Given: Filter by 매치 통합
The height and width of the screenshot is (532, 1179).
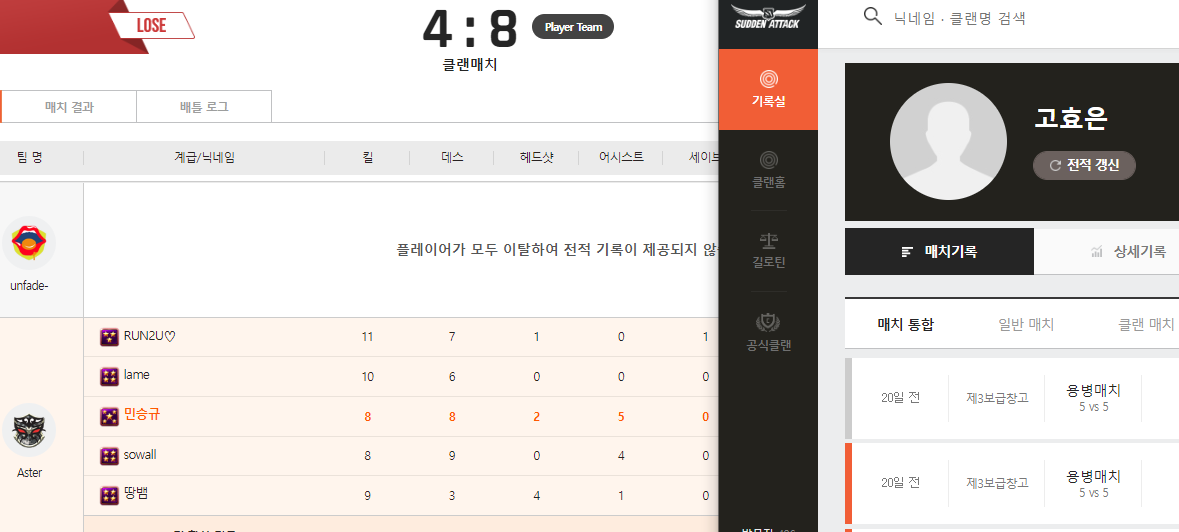Looking at the screenshot, I should click(905, 324).
